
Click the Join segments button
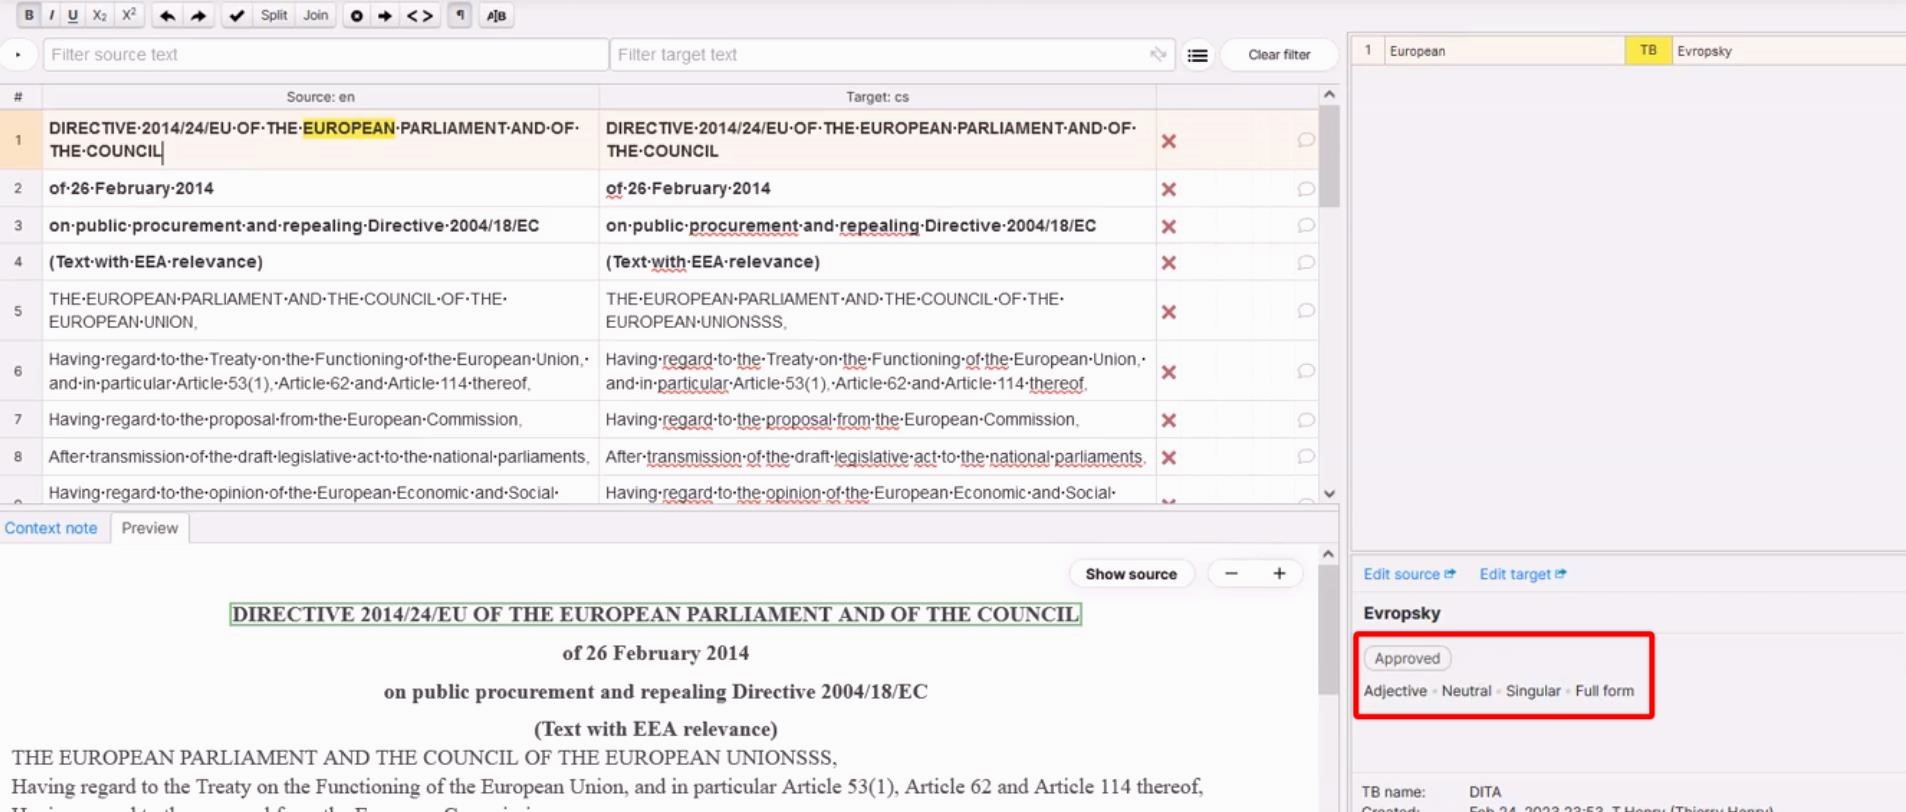(x=316, y=15)
